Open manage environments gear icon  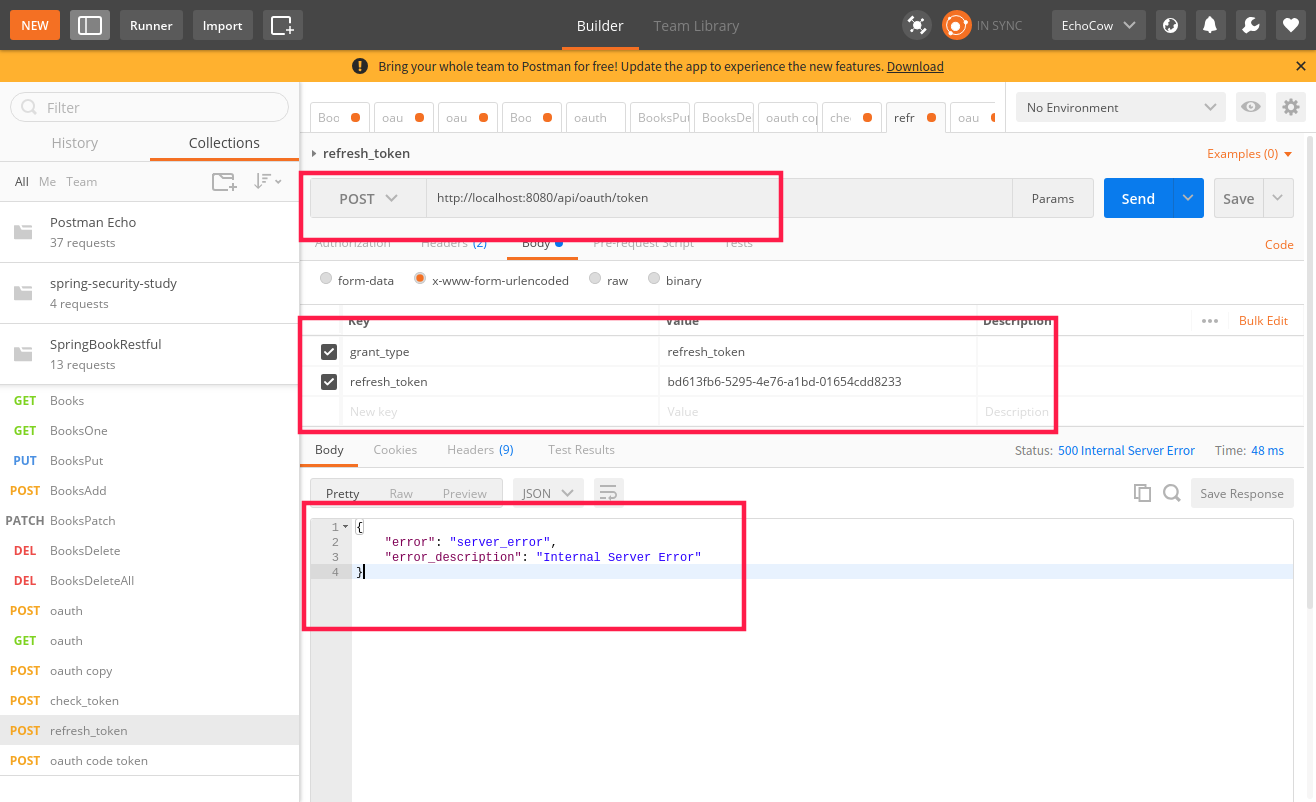pos(1291,107)
